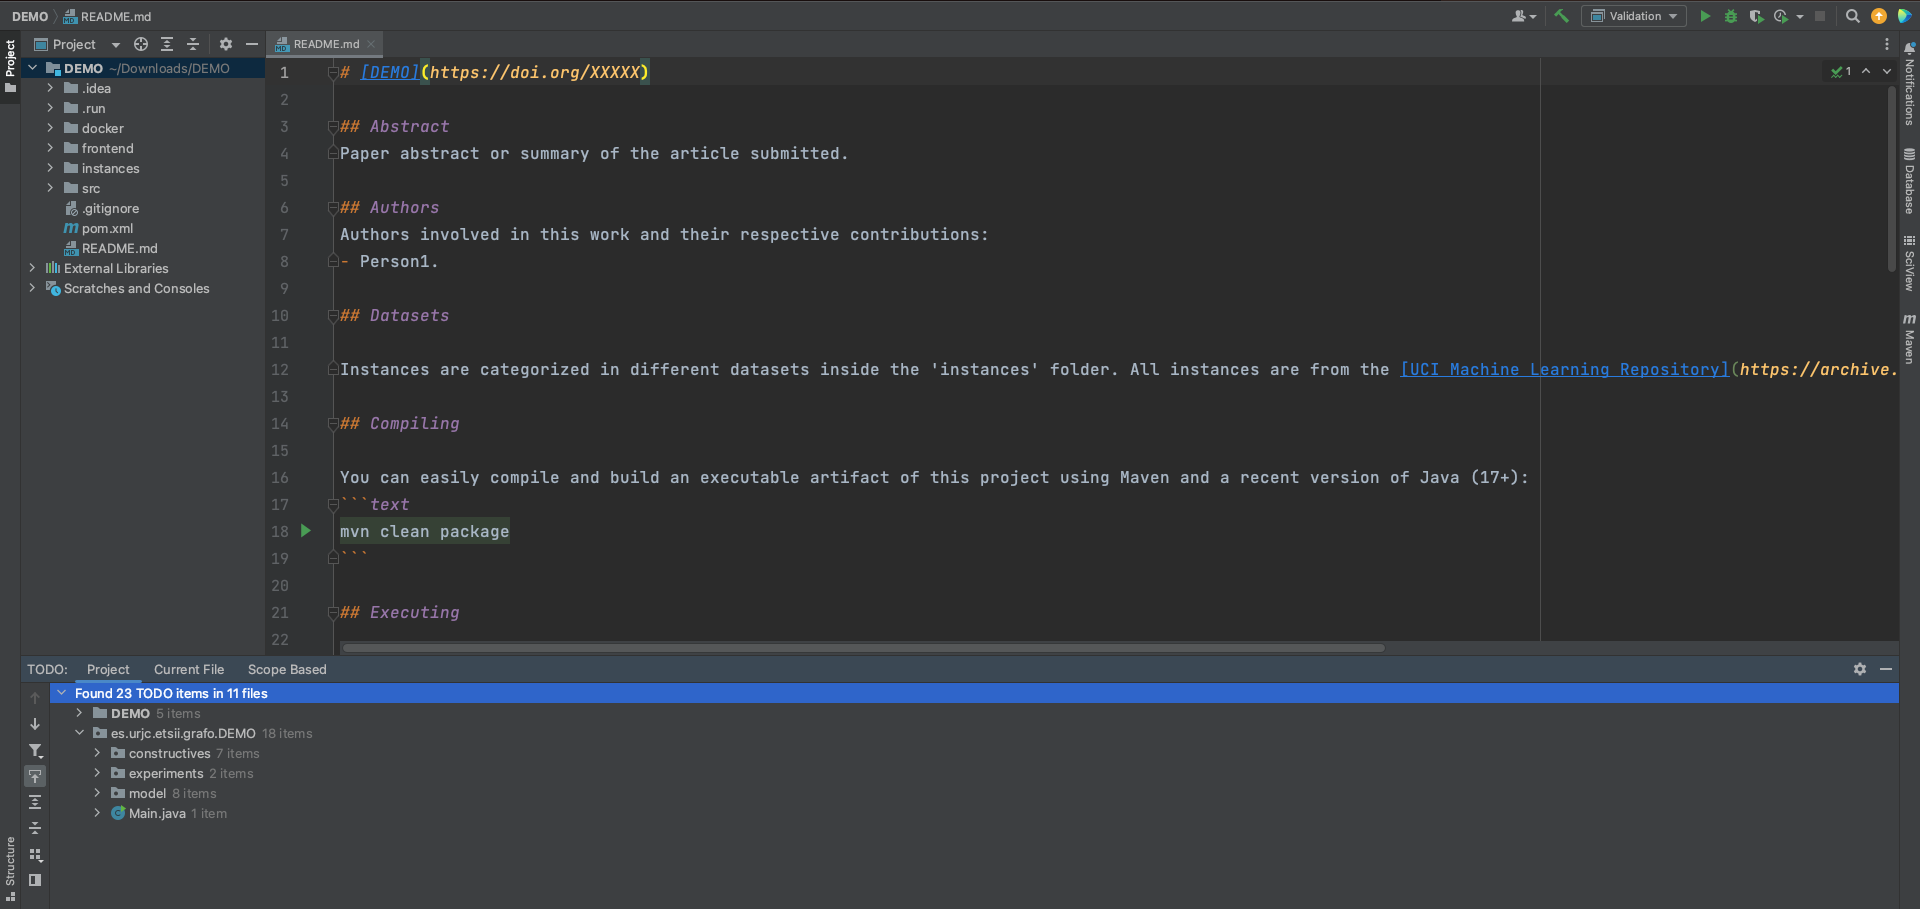
Task: Run the Validation configuration with the play icon
Action: tap(1706, 16)
